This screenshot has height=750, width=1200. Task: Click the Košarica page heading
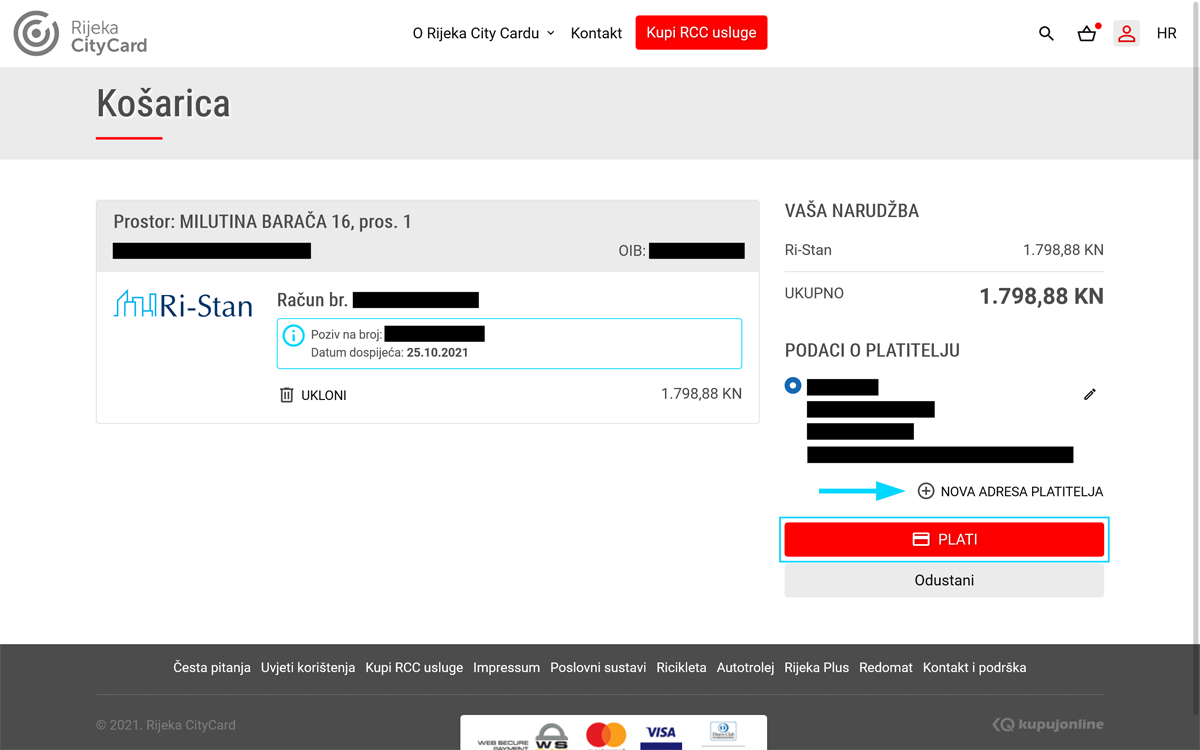tap(163, 103)
